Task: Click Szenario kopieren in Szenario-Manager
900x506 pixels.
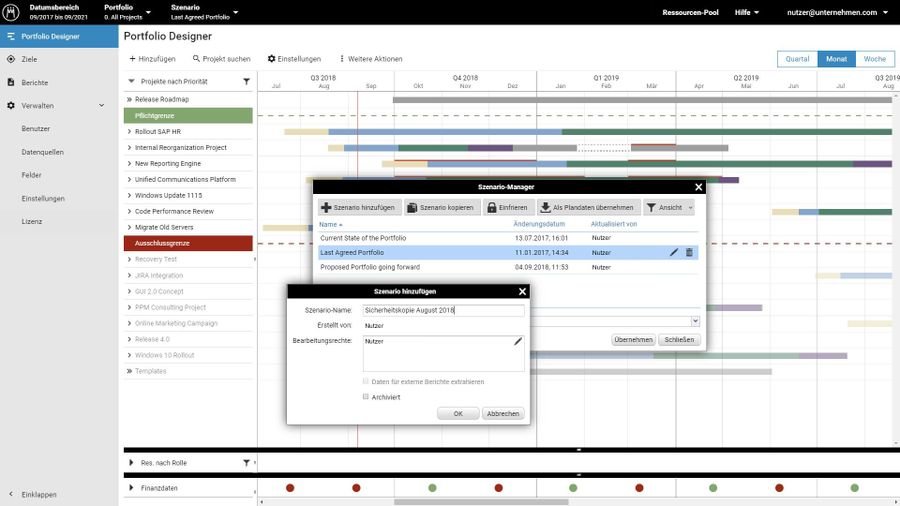Action: click(440, 208)
